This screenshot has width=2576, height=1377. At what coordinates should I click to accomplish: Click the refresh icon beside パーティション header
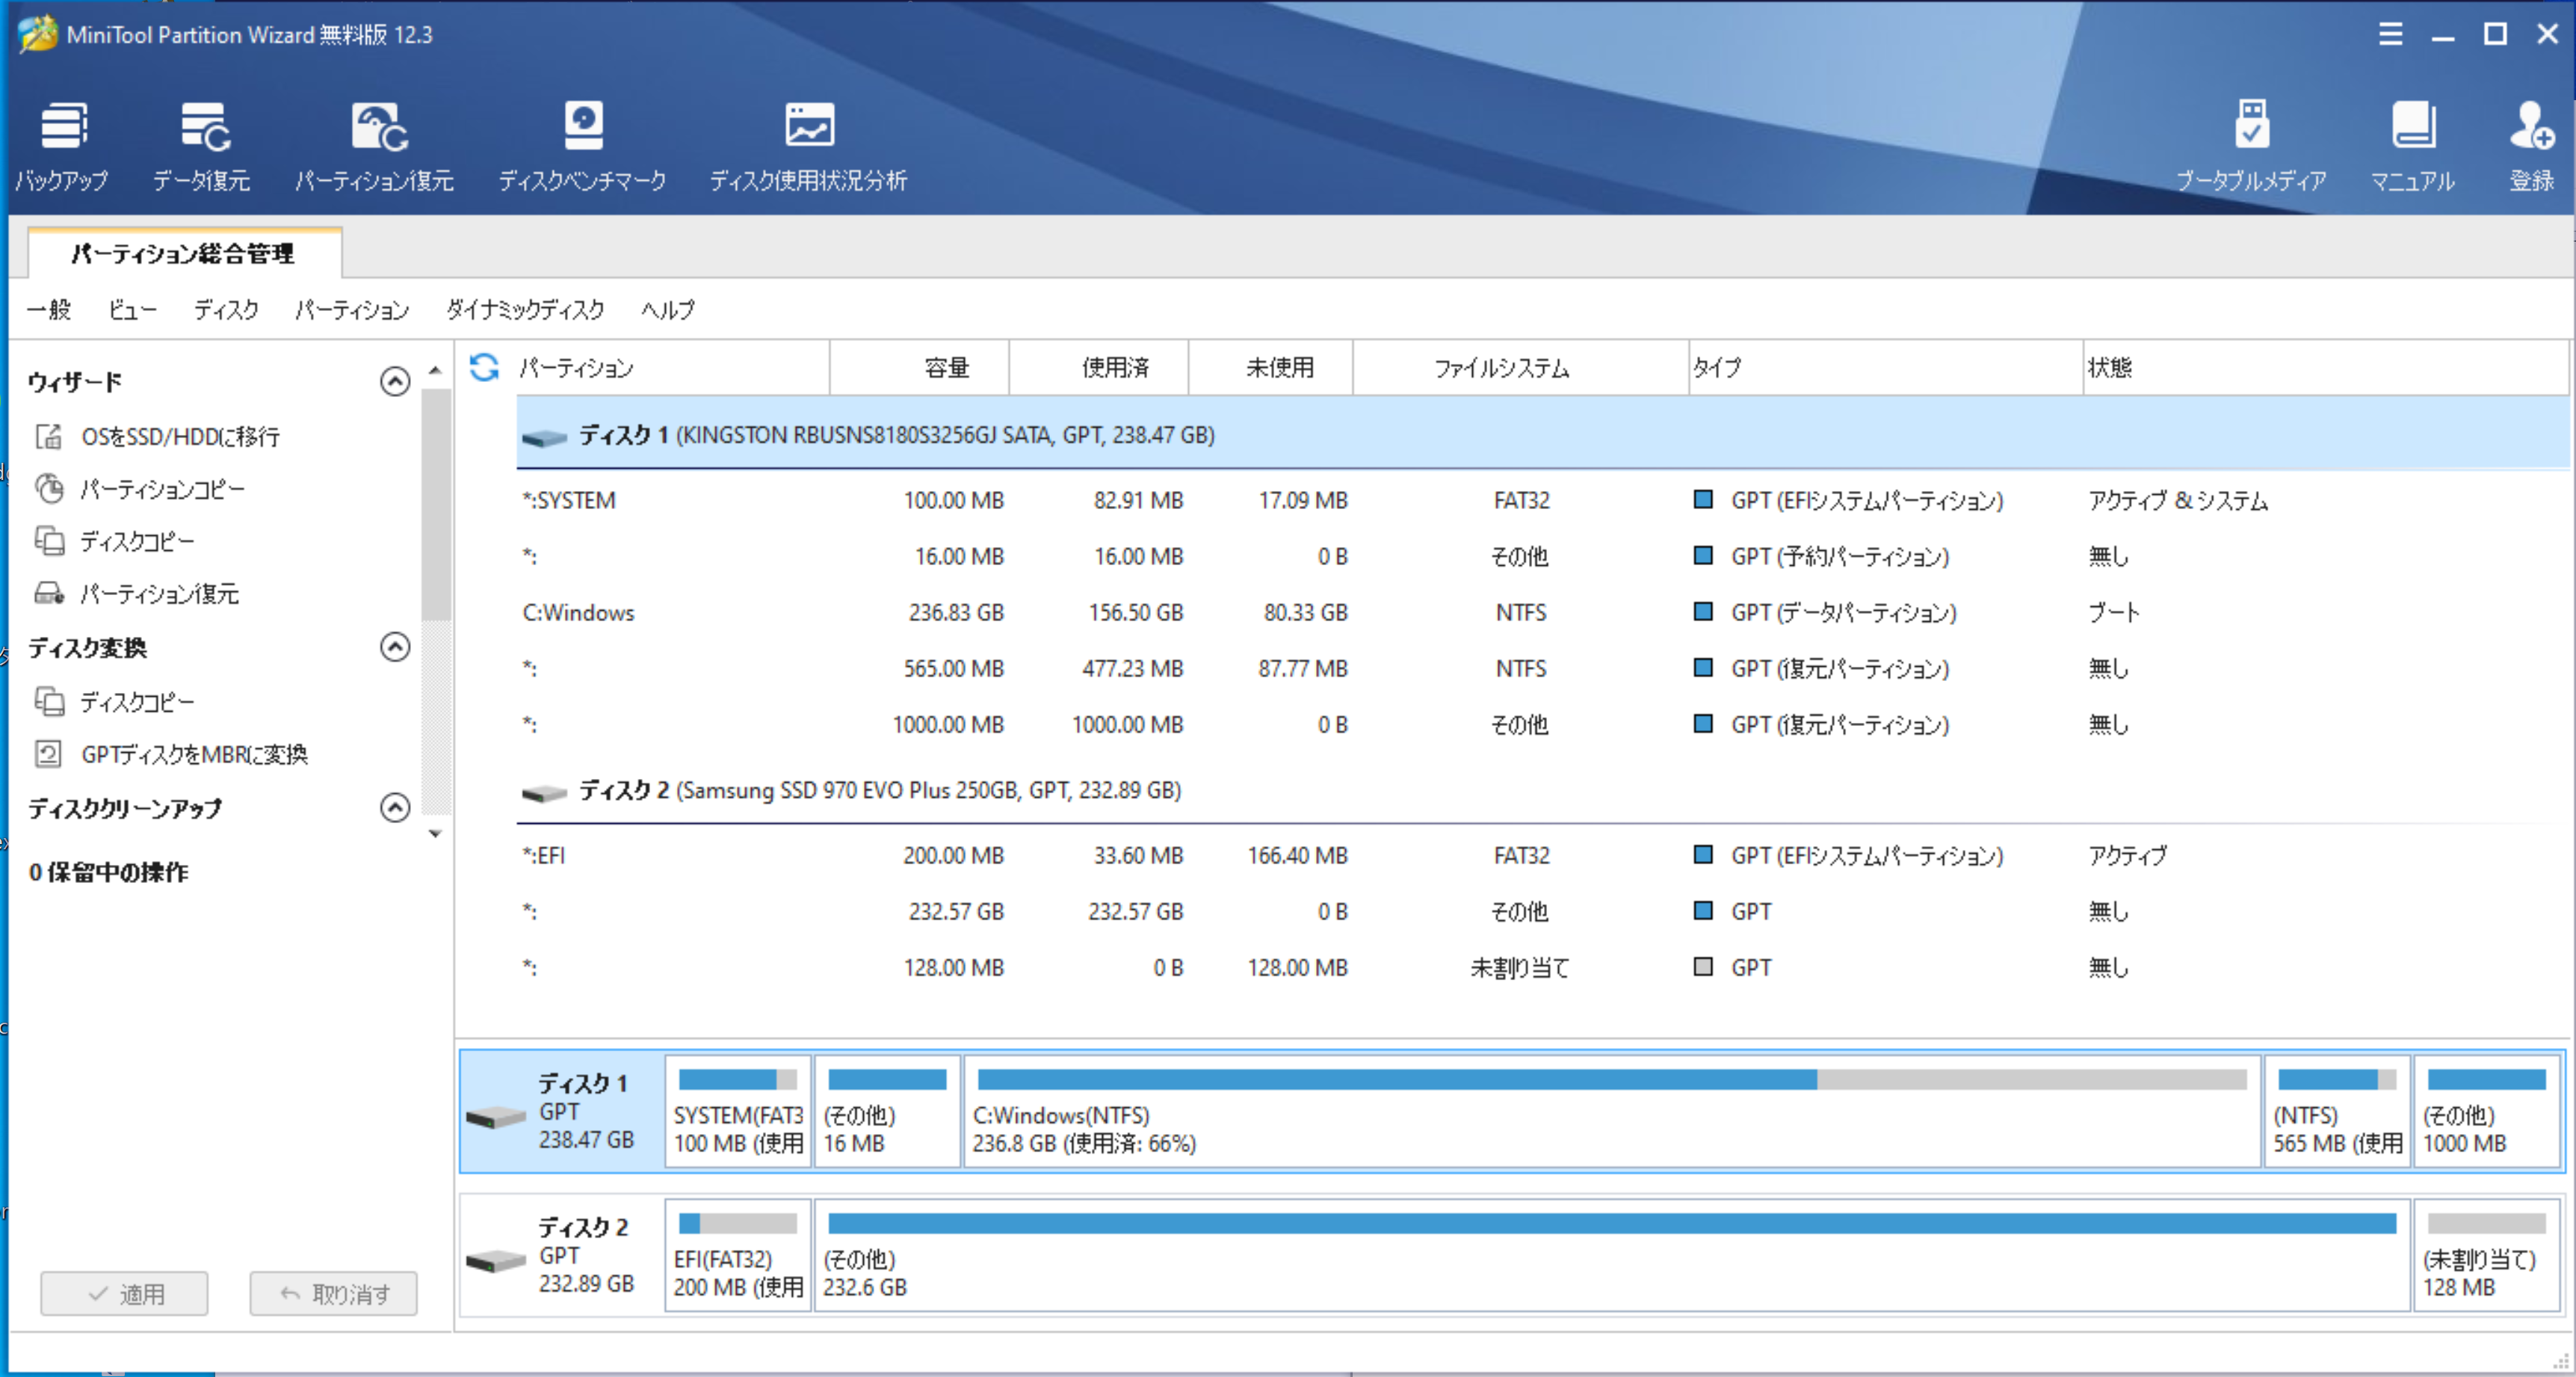tap(485, 368)
